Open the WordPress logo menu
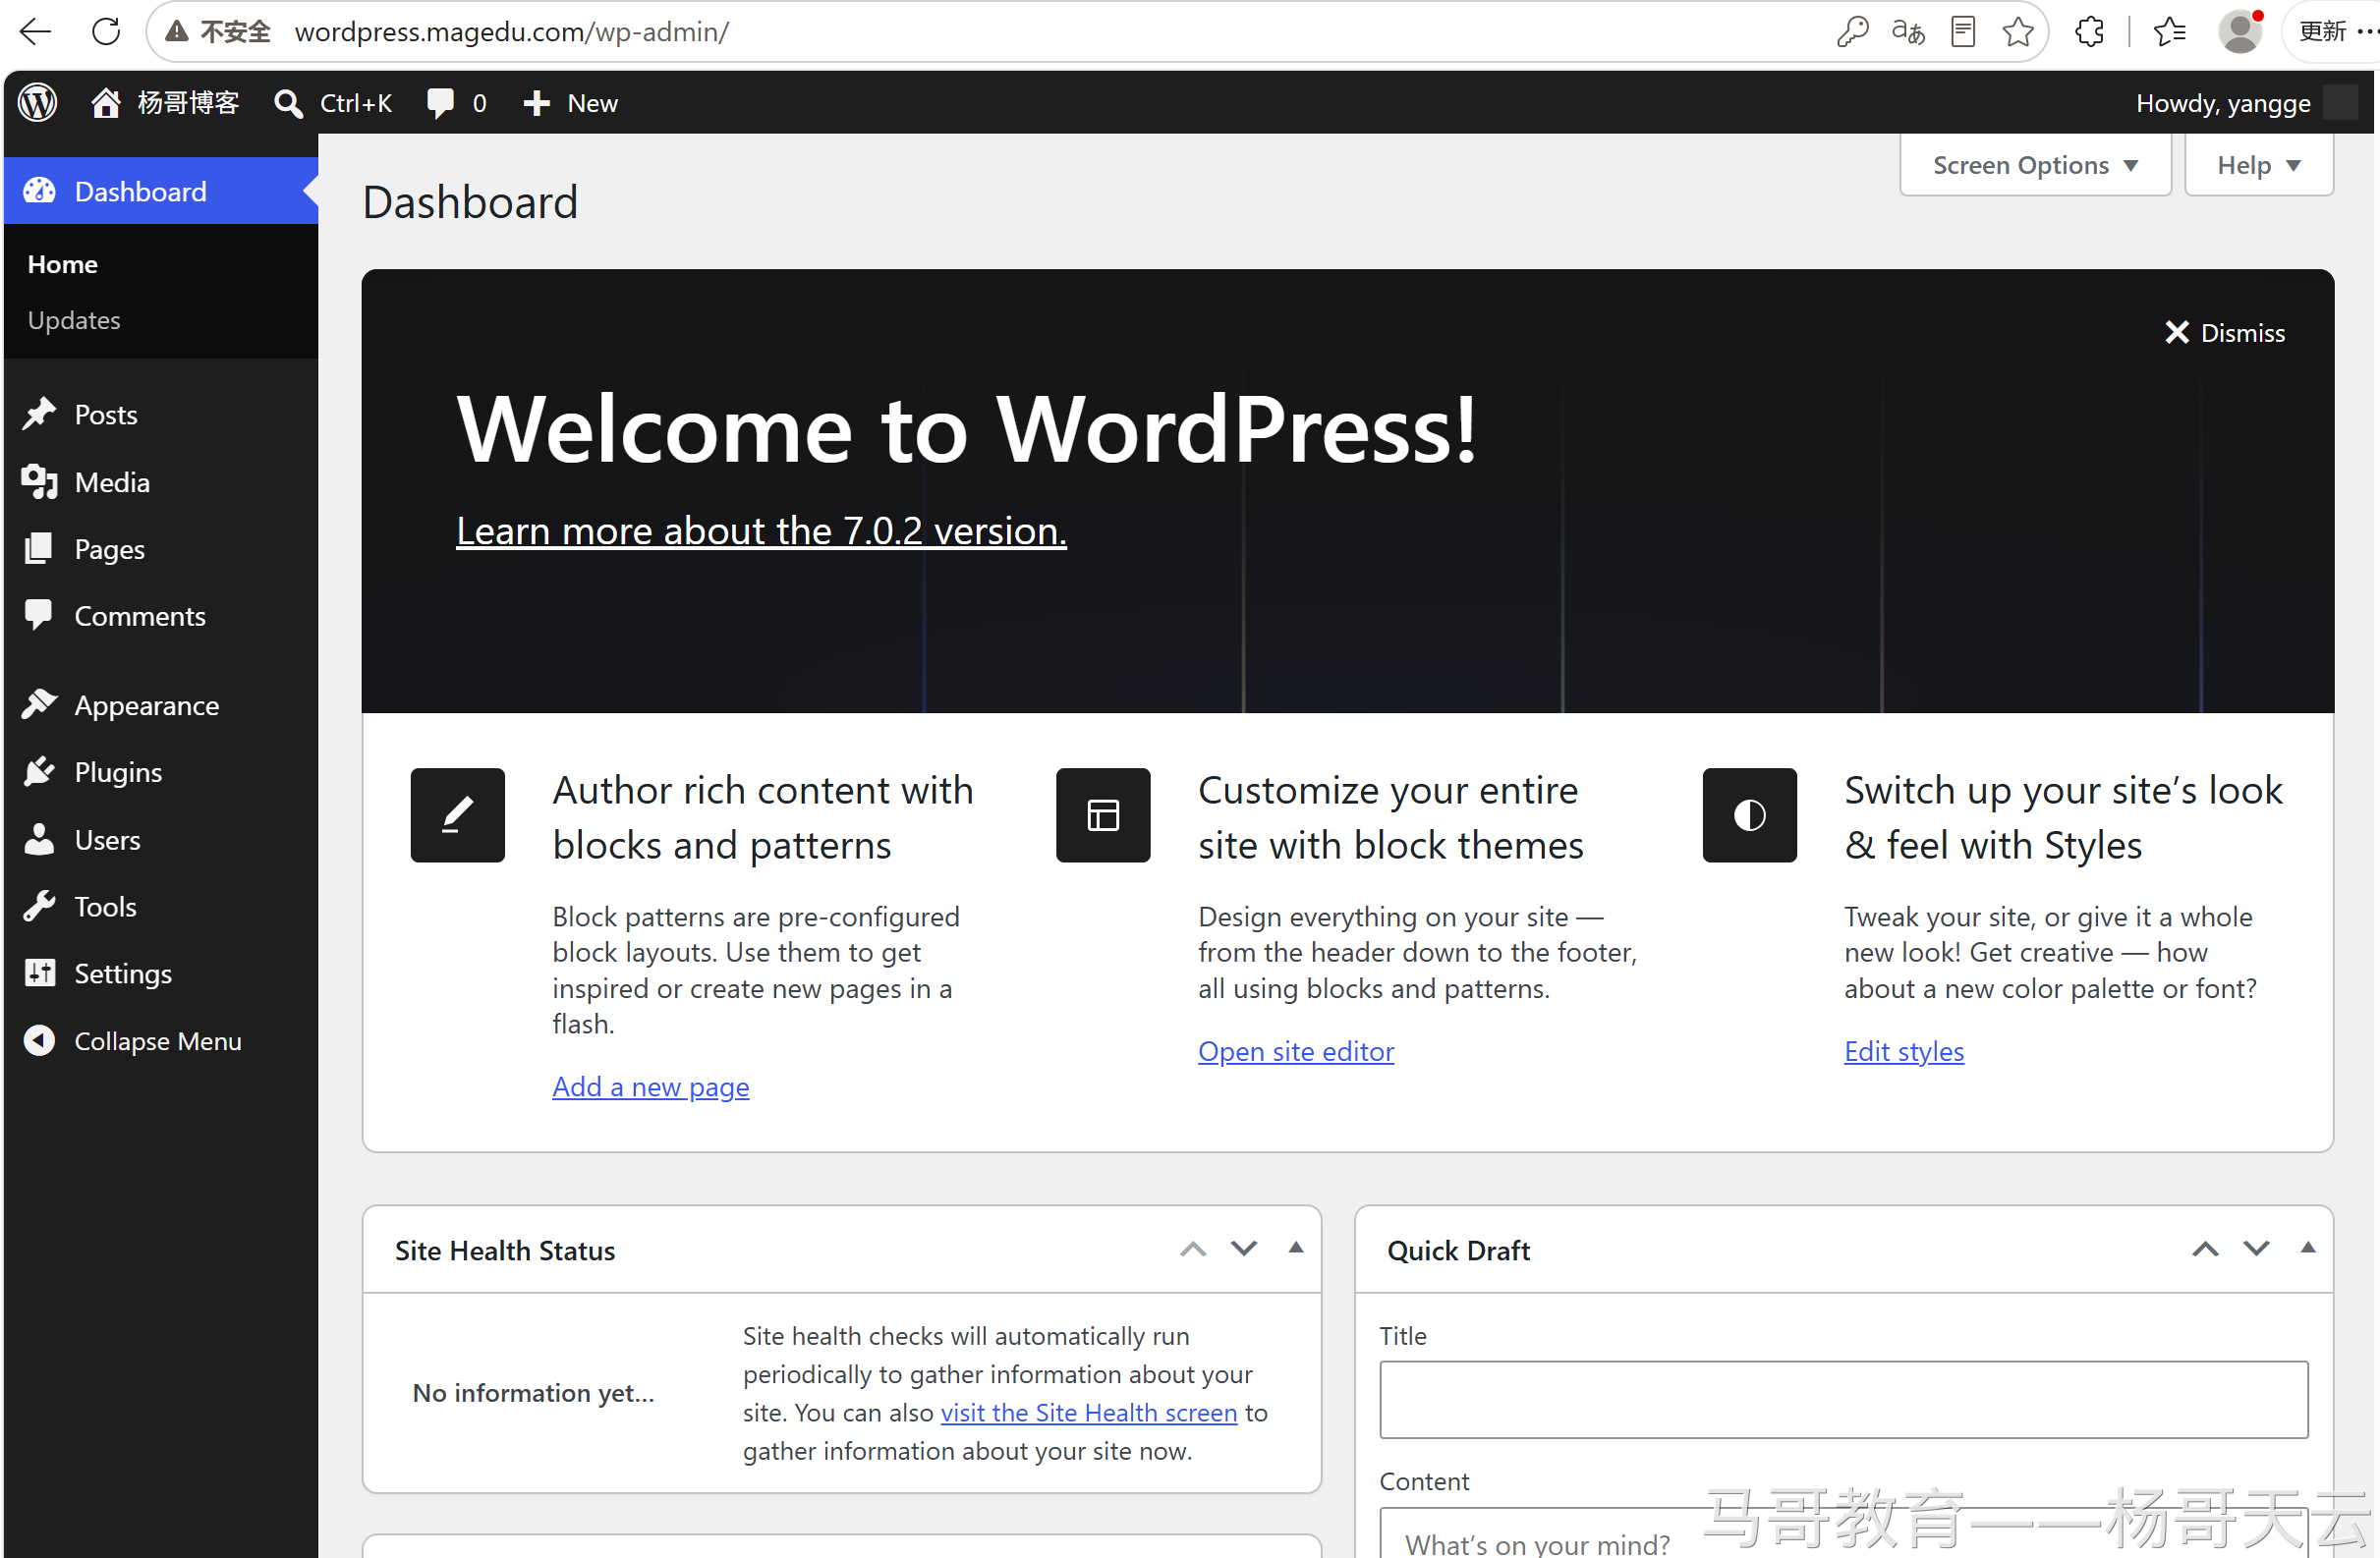 pos(38,102)
